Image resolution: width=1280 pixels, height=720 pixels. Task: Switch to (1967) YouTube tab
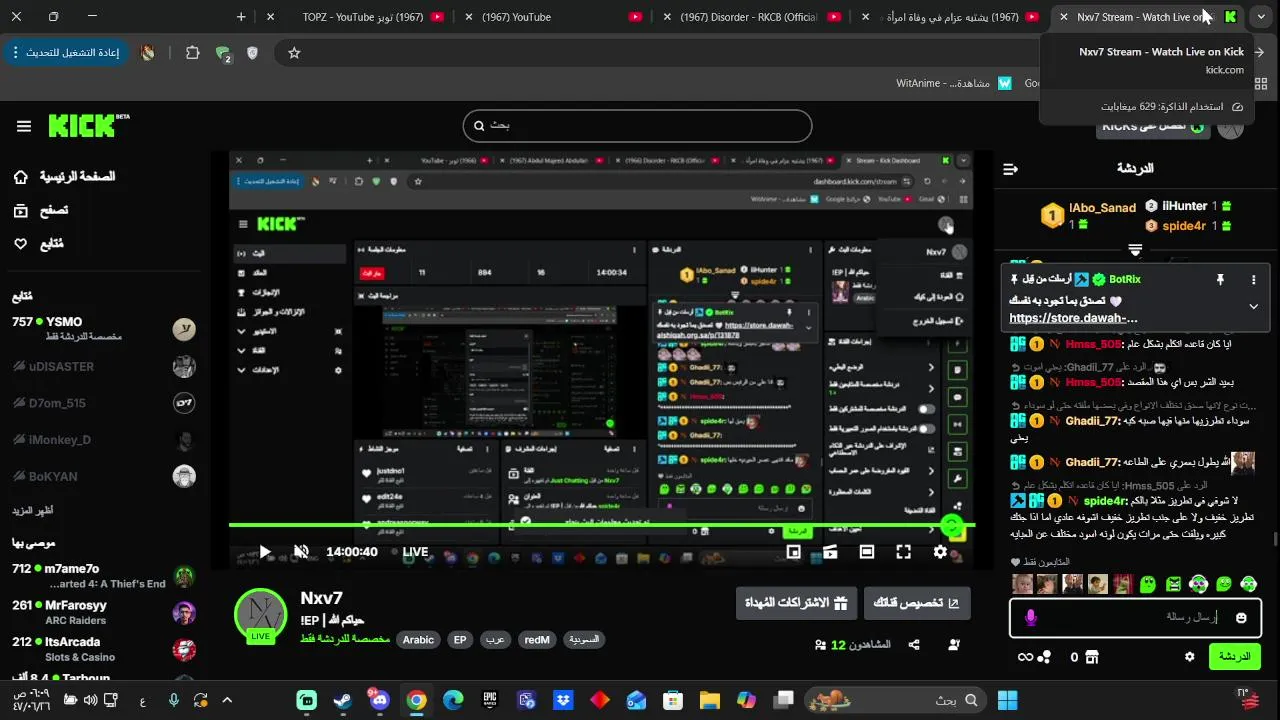[555, 17]
